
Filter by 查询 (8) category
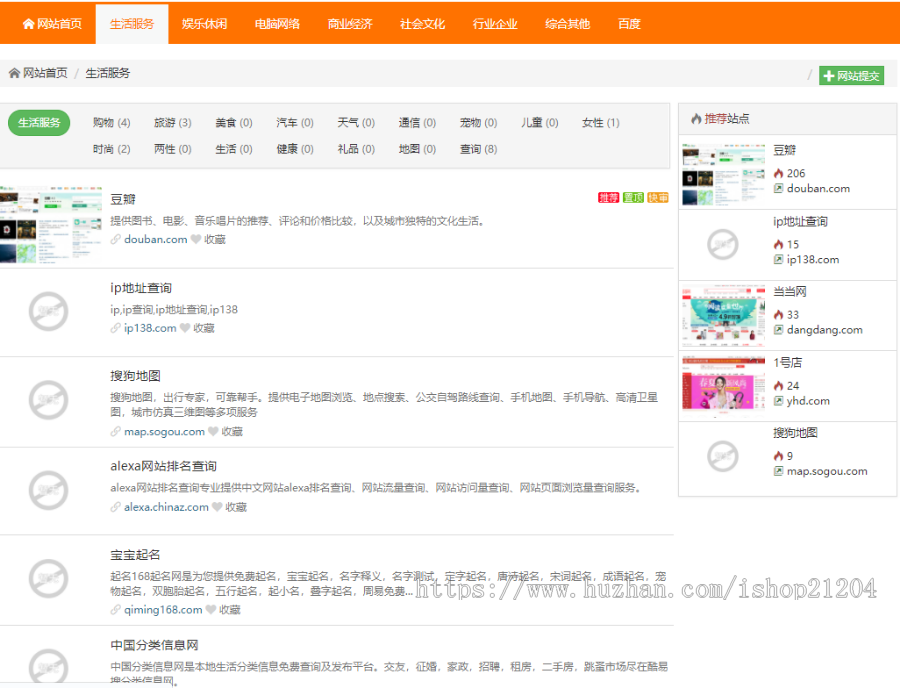[478, 149]
